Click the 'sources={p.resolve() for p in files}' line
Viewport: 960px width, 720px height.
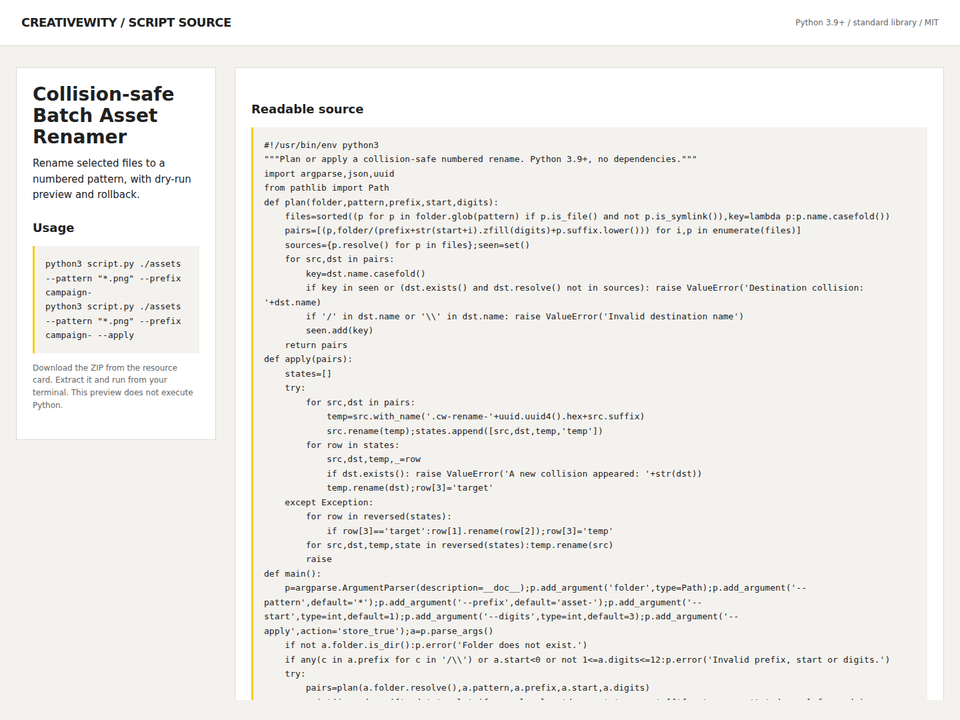click(407, 245)
